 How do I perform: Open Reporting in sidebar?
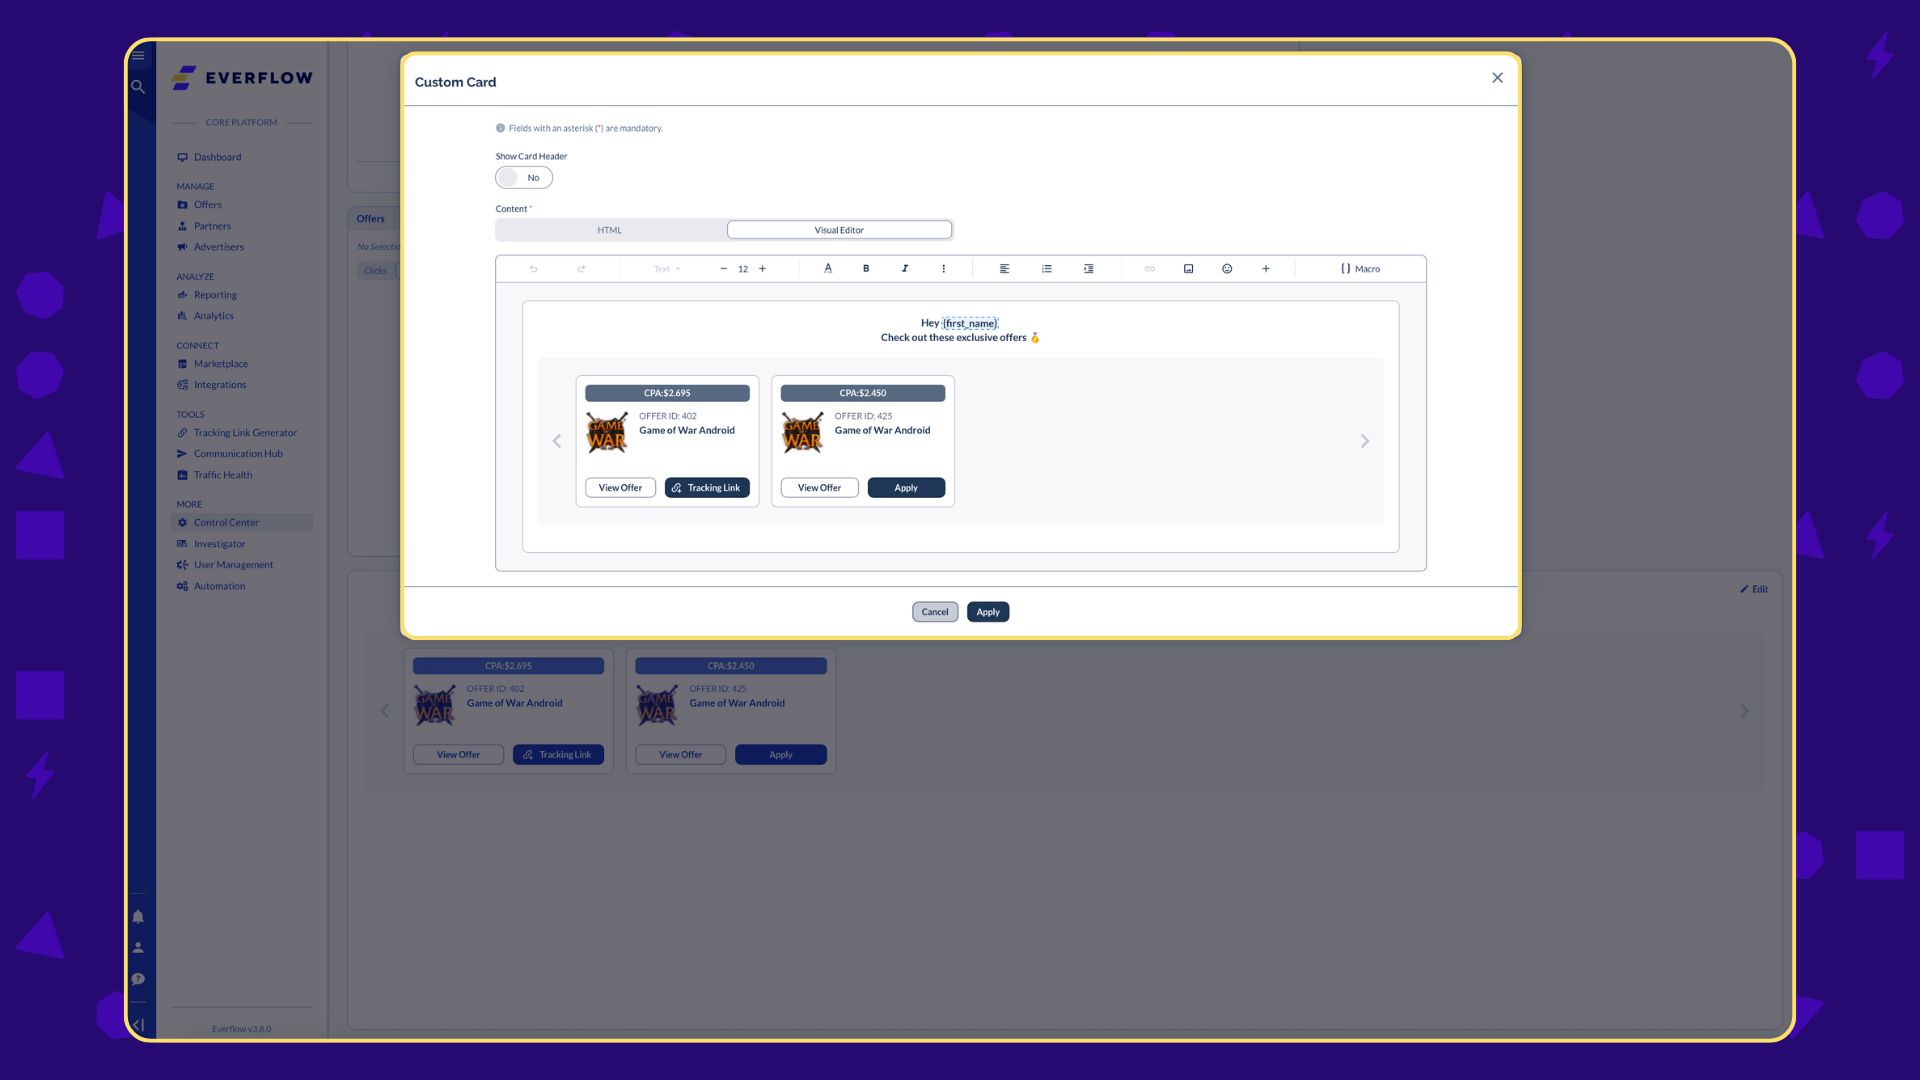tap(215, 295)
